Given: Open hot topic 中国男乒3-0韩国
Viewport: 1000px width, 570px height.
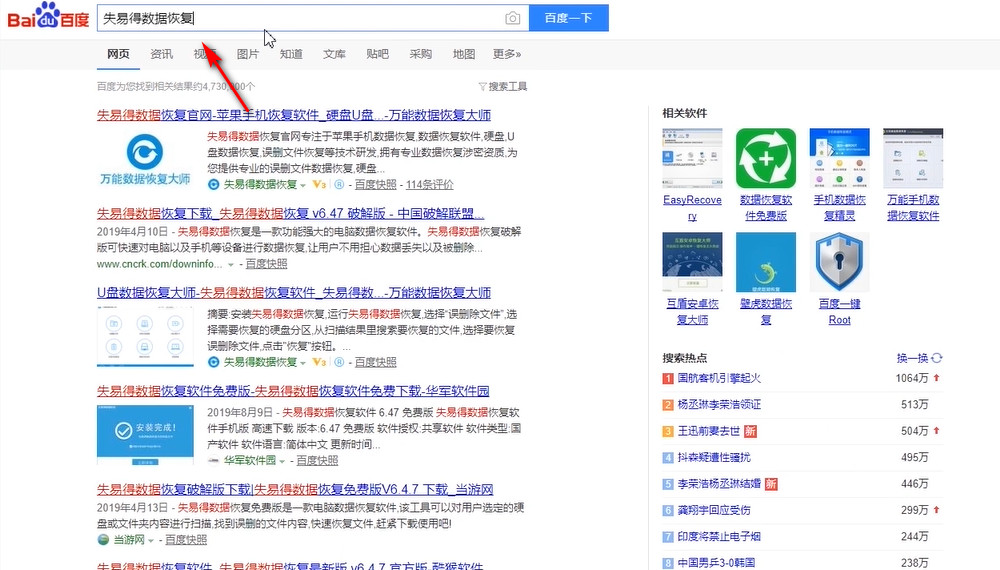Looking at the screenshot, I should pos(716,563).
